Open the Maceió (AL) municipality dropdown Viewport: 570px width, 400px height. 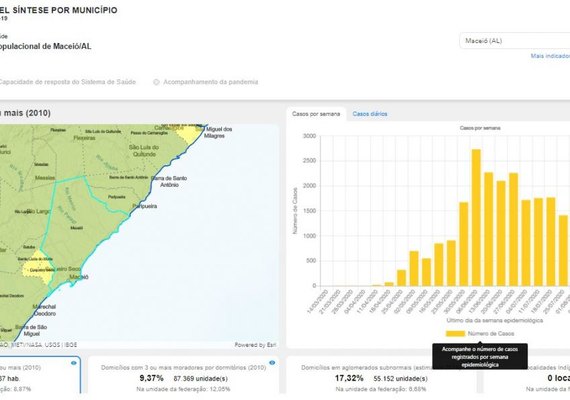515,41
